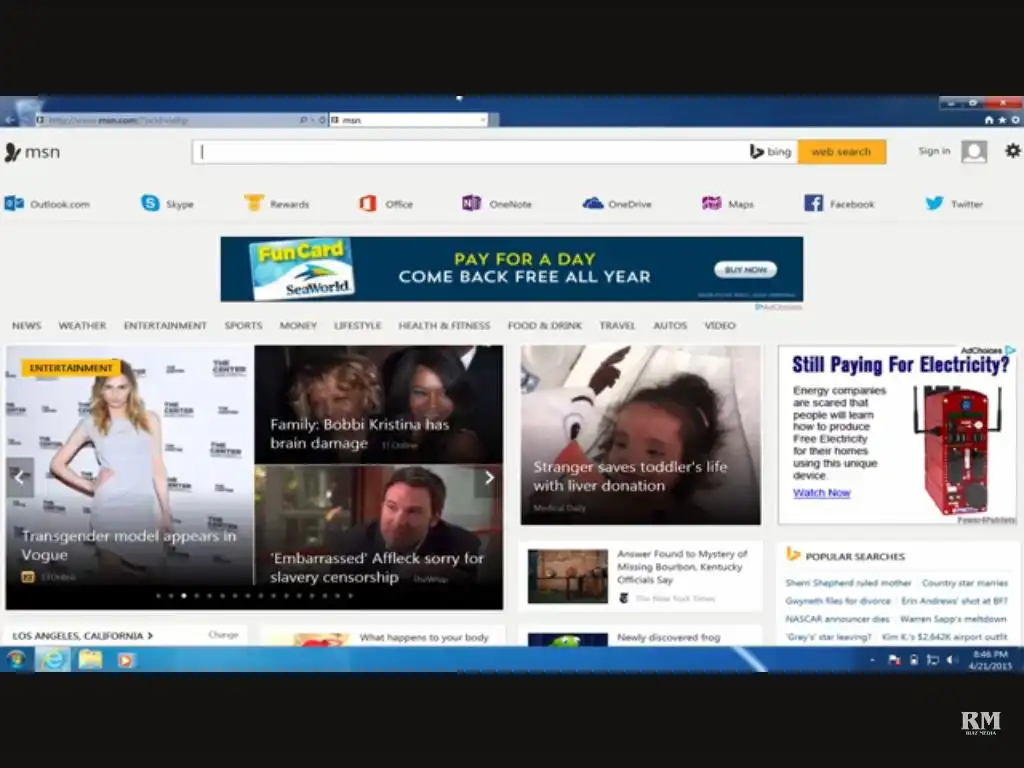Click the taskbar clock showing date
The image size is (1024, 768).
pos(990,660)
